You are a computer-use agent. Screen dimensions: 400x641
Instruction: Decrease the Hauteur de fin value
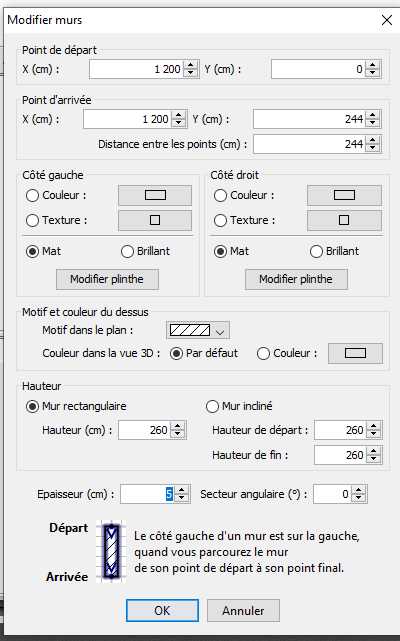[x=373, y=459]
